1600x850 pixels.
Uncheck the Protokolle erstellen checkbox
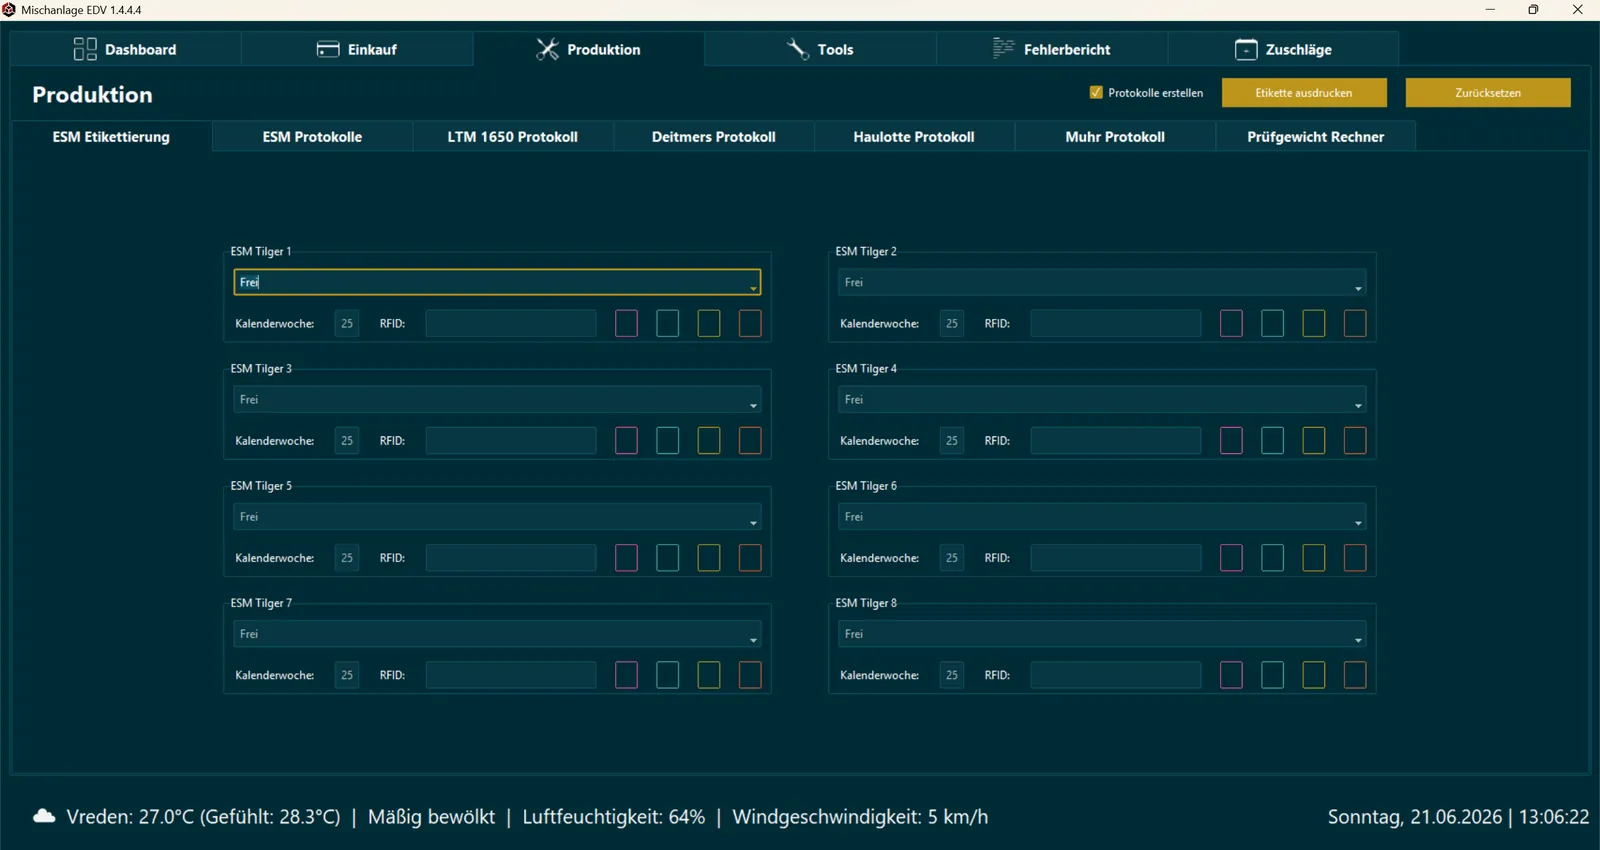(x=1096, y=92)
